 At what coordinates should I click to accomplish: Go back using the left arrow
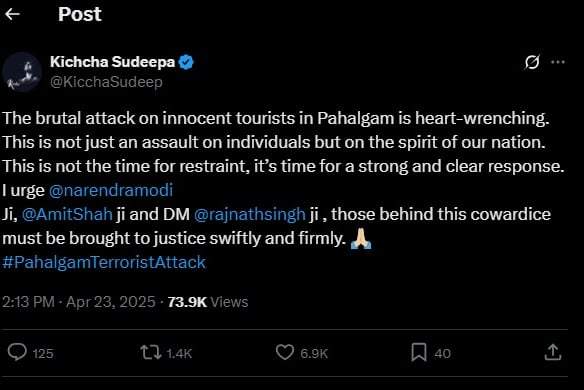12,14
